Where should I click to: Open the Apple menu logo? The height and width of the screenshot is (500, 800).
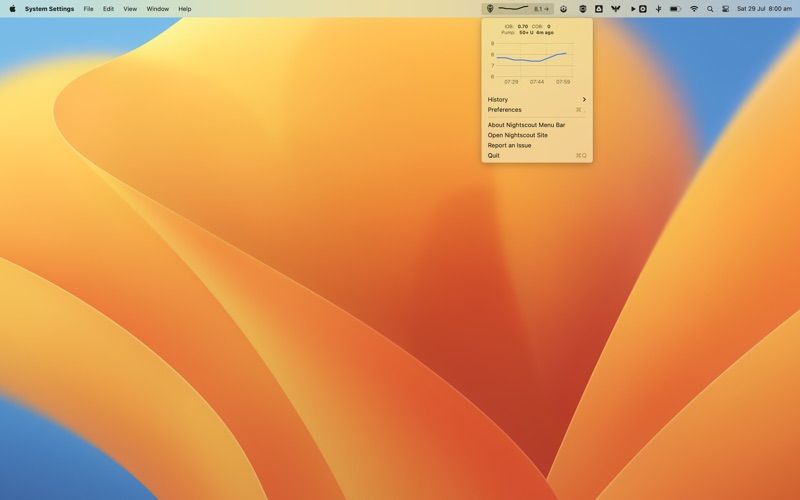(x=12, y=9)
